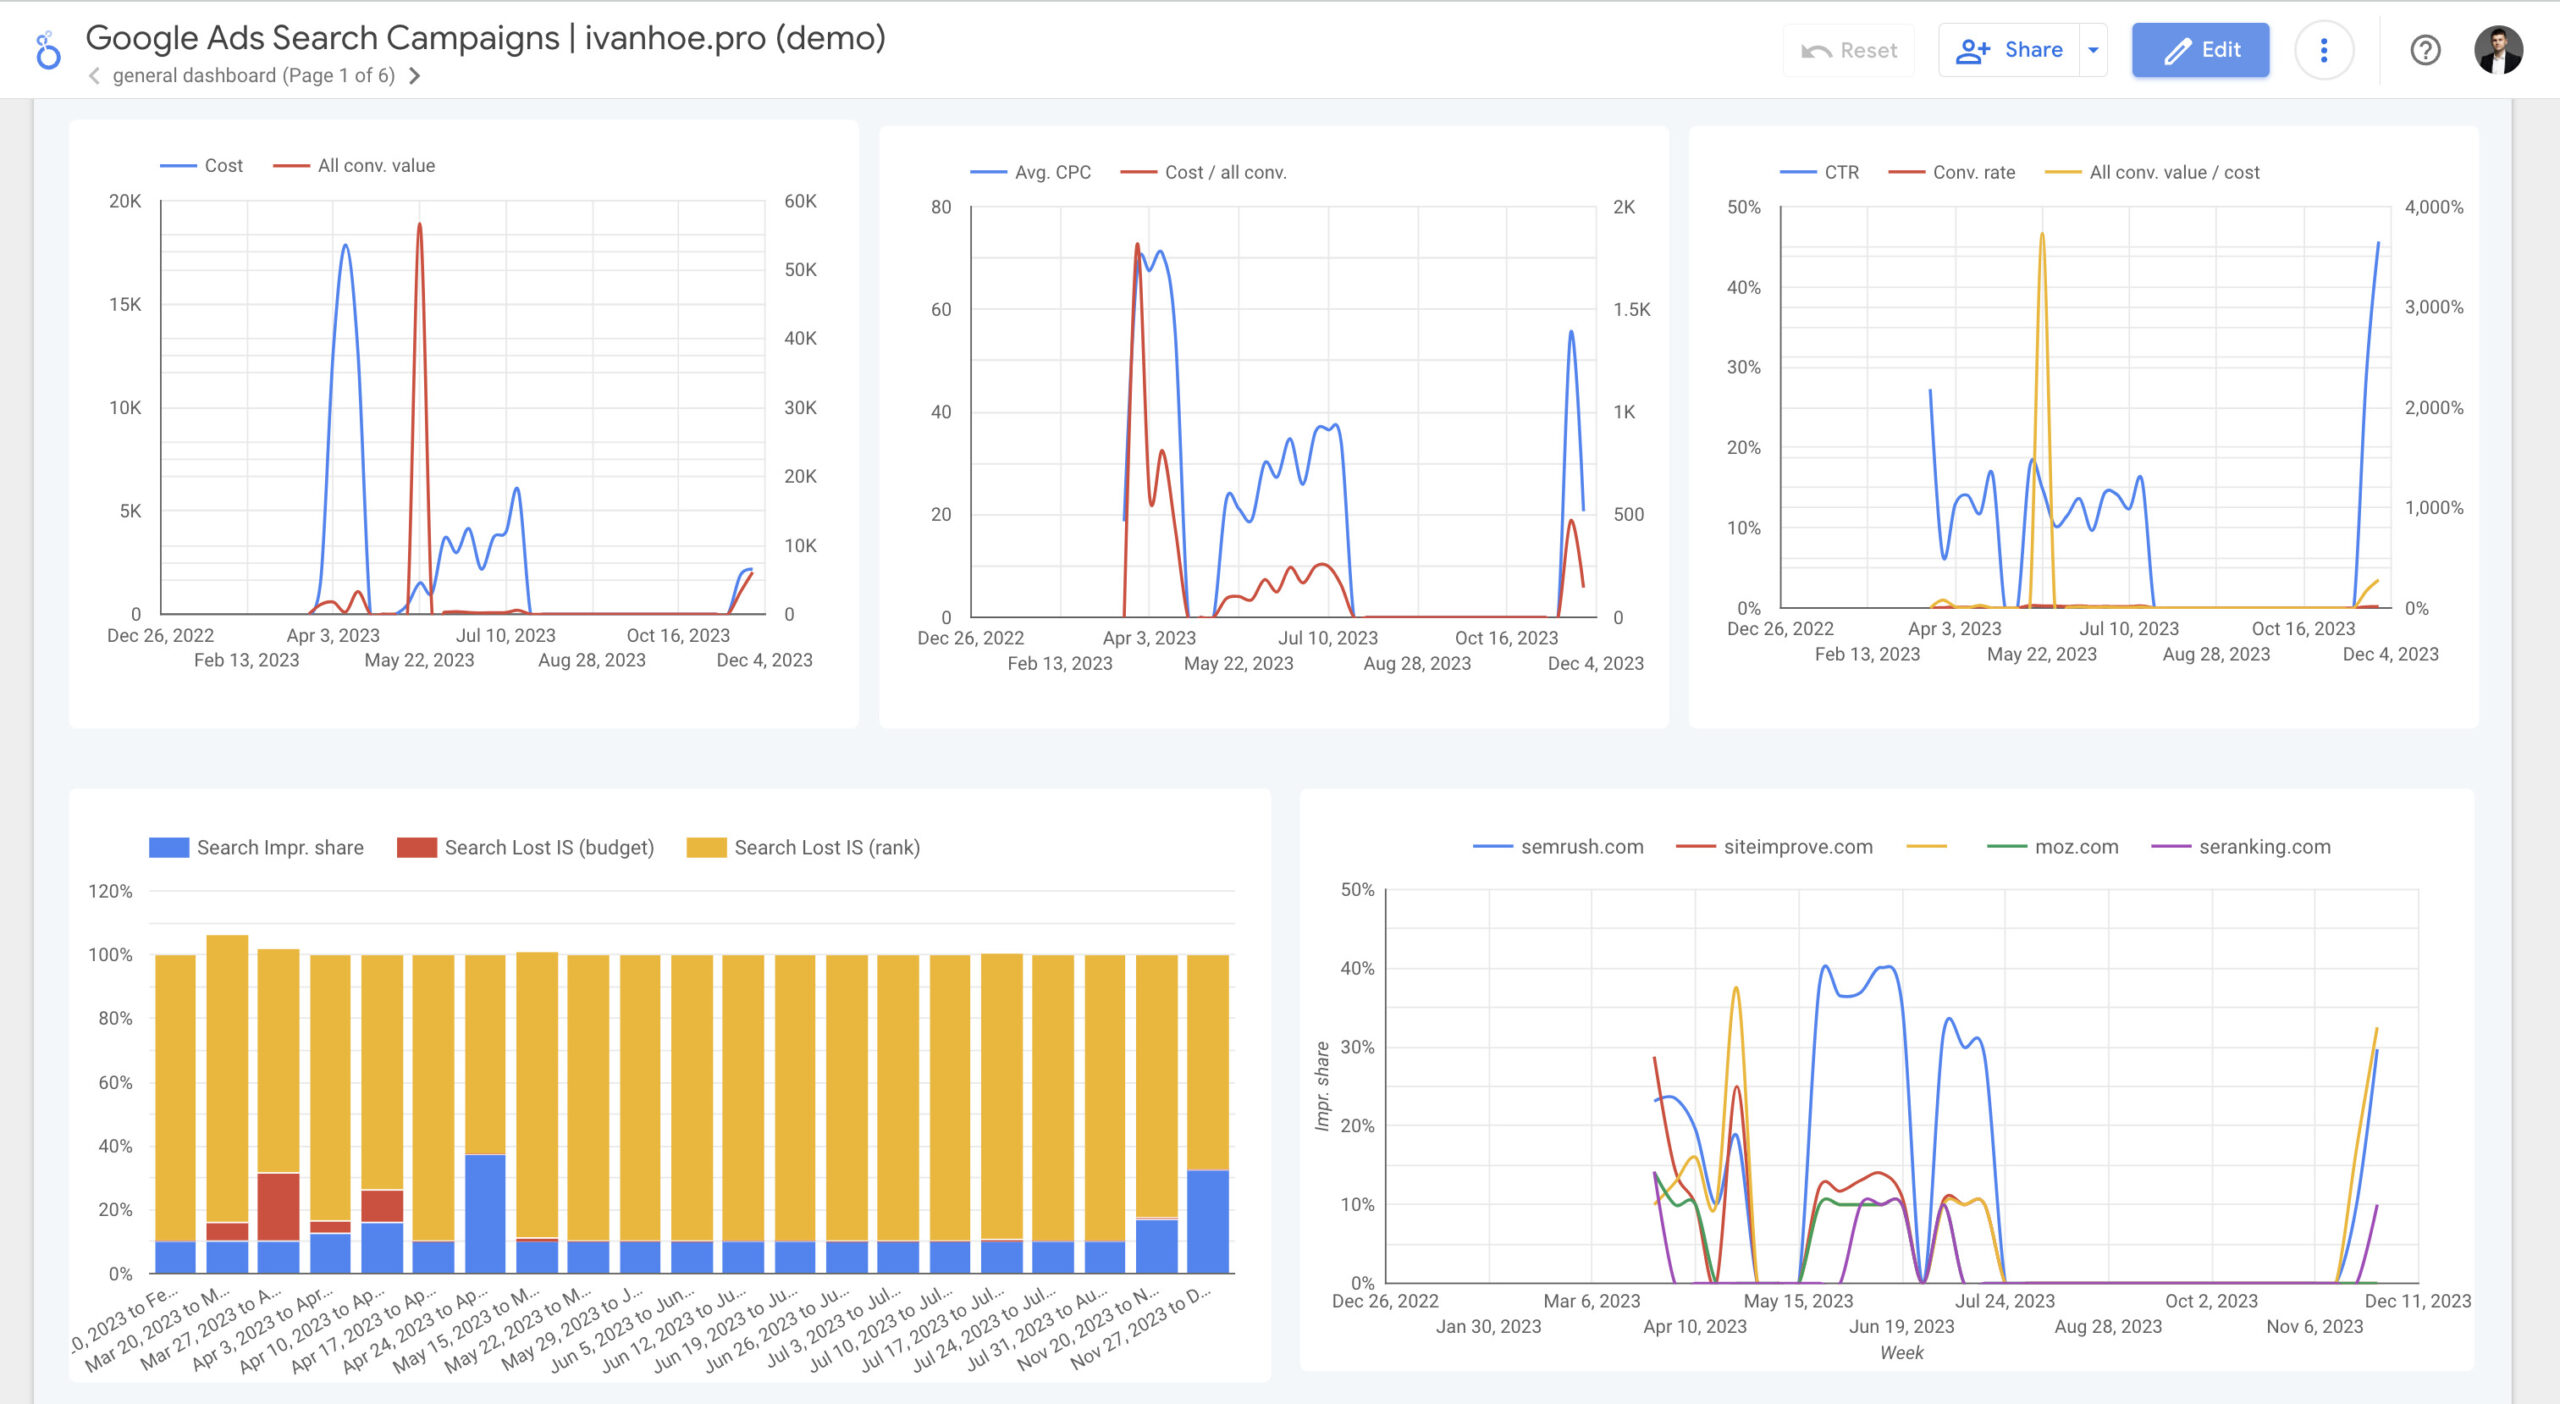The image size is (2560, 1404).
Task: Toggle the All conv. value legend series
Action: click(x=375, y=166)
